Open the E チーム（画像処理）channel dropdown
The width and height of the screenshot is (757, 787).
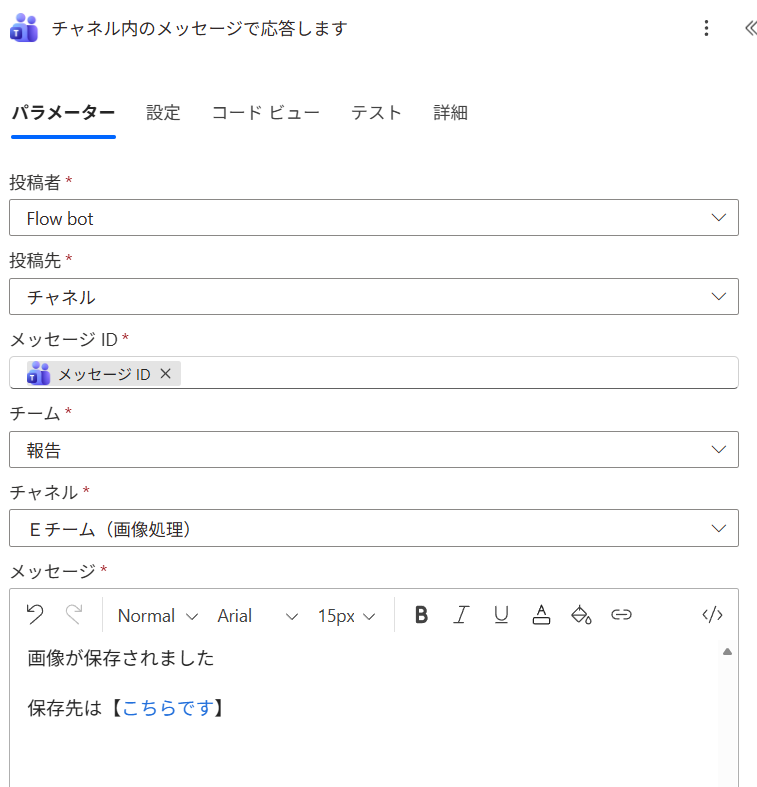(x=373, y=528)
